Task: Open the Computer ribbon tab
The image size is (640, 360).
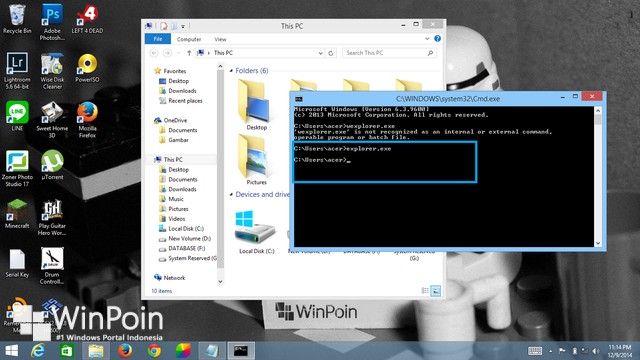Action: 189,39
